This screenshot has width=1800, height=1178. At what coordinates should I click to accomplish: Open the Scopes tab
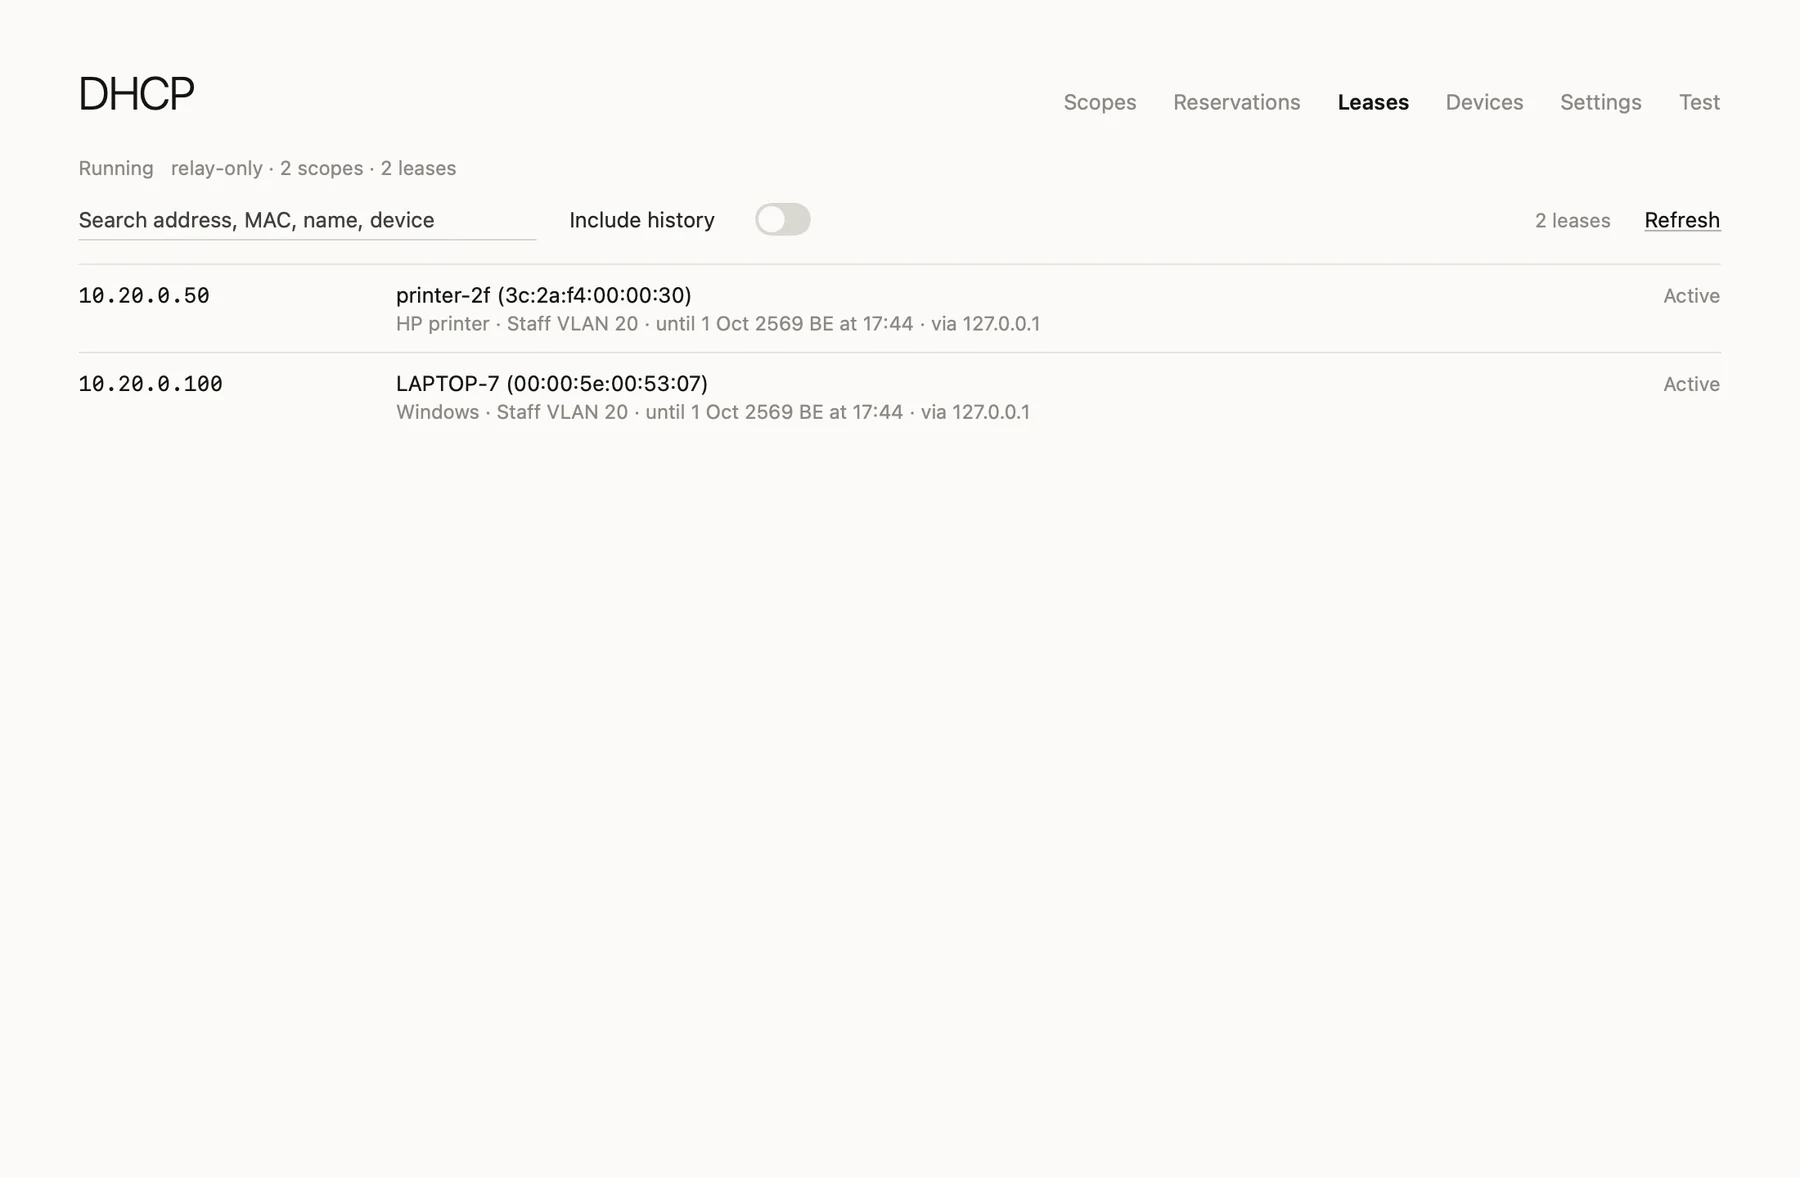coord(1099,102)
